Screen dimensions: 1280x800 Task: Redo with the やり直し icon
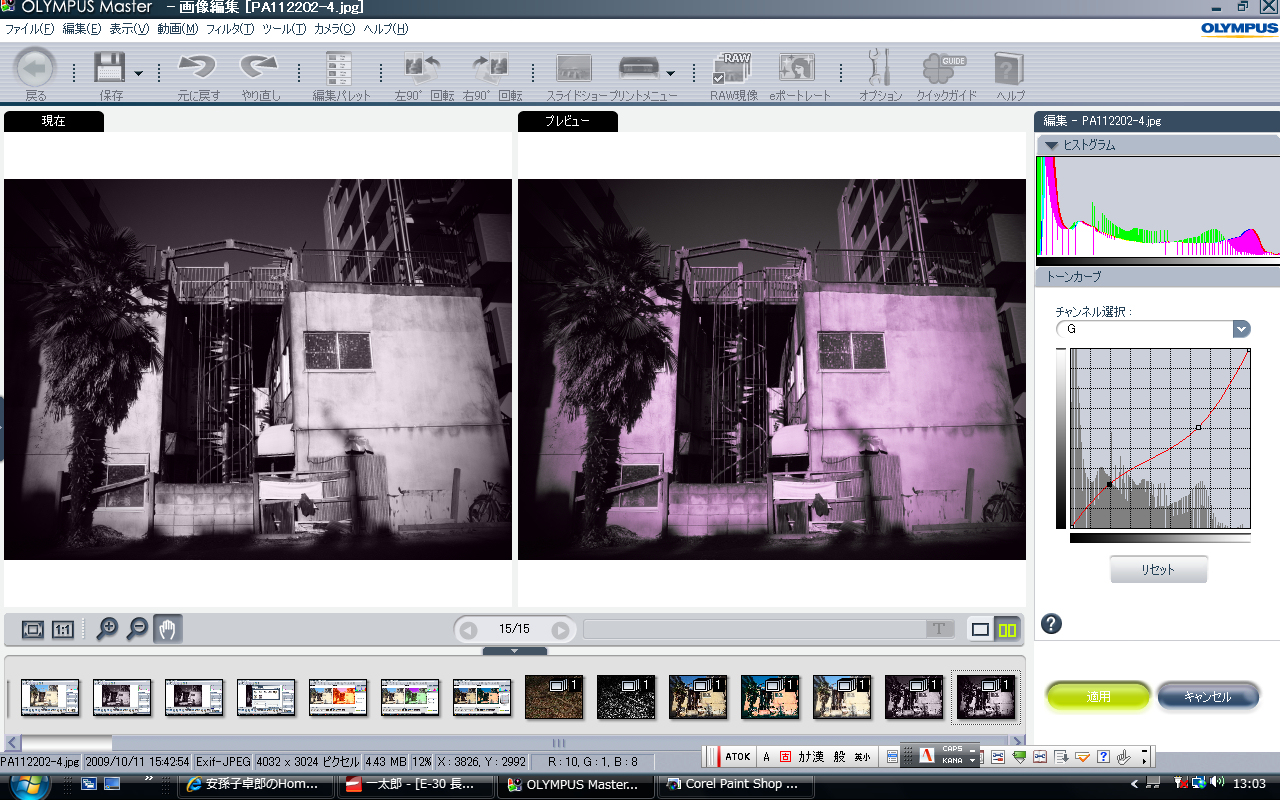259,68
